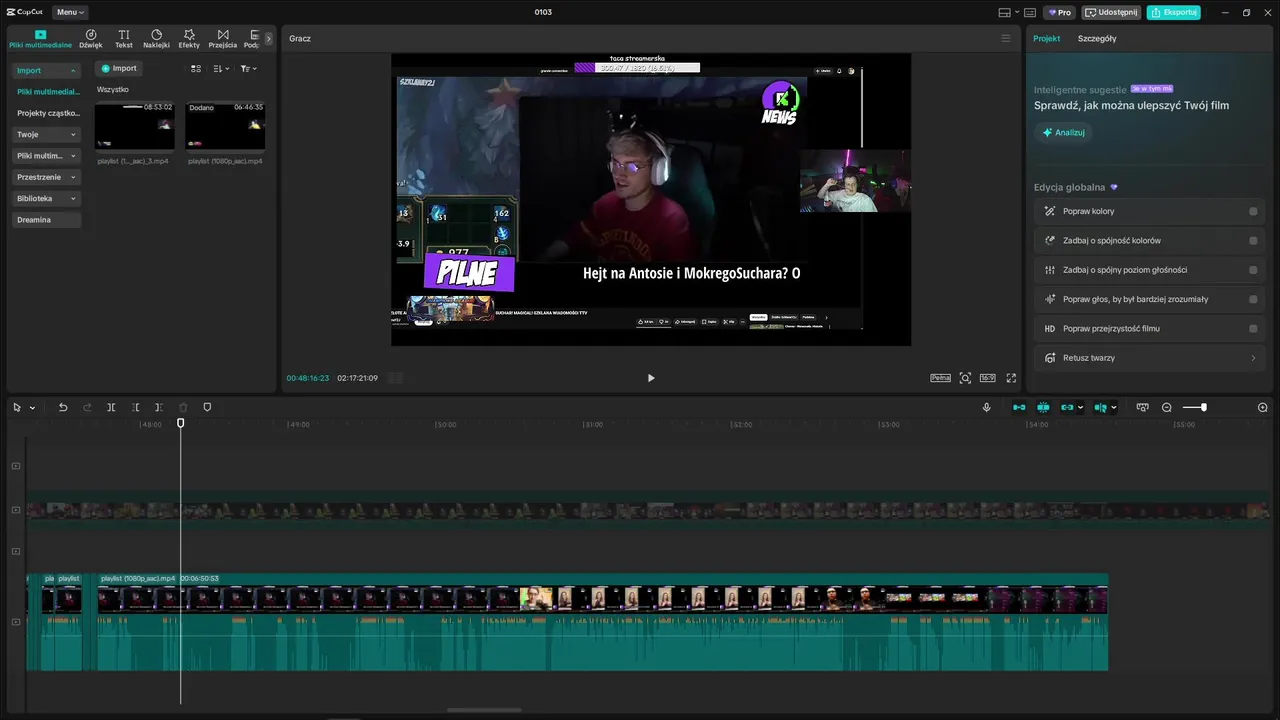This screenshot has width=1280, height=720.
Task: Zoom out the timeline with minus magnifier
Action: (1167, 407)
